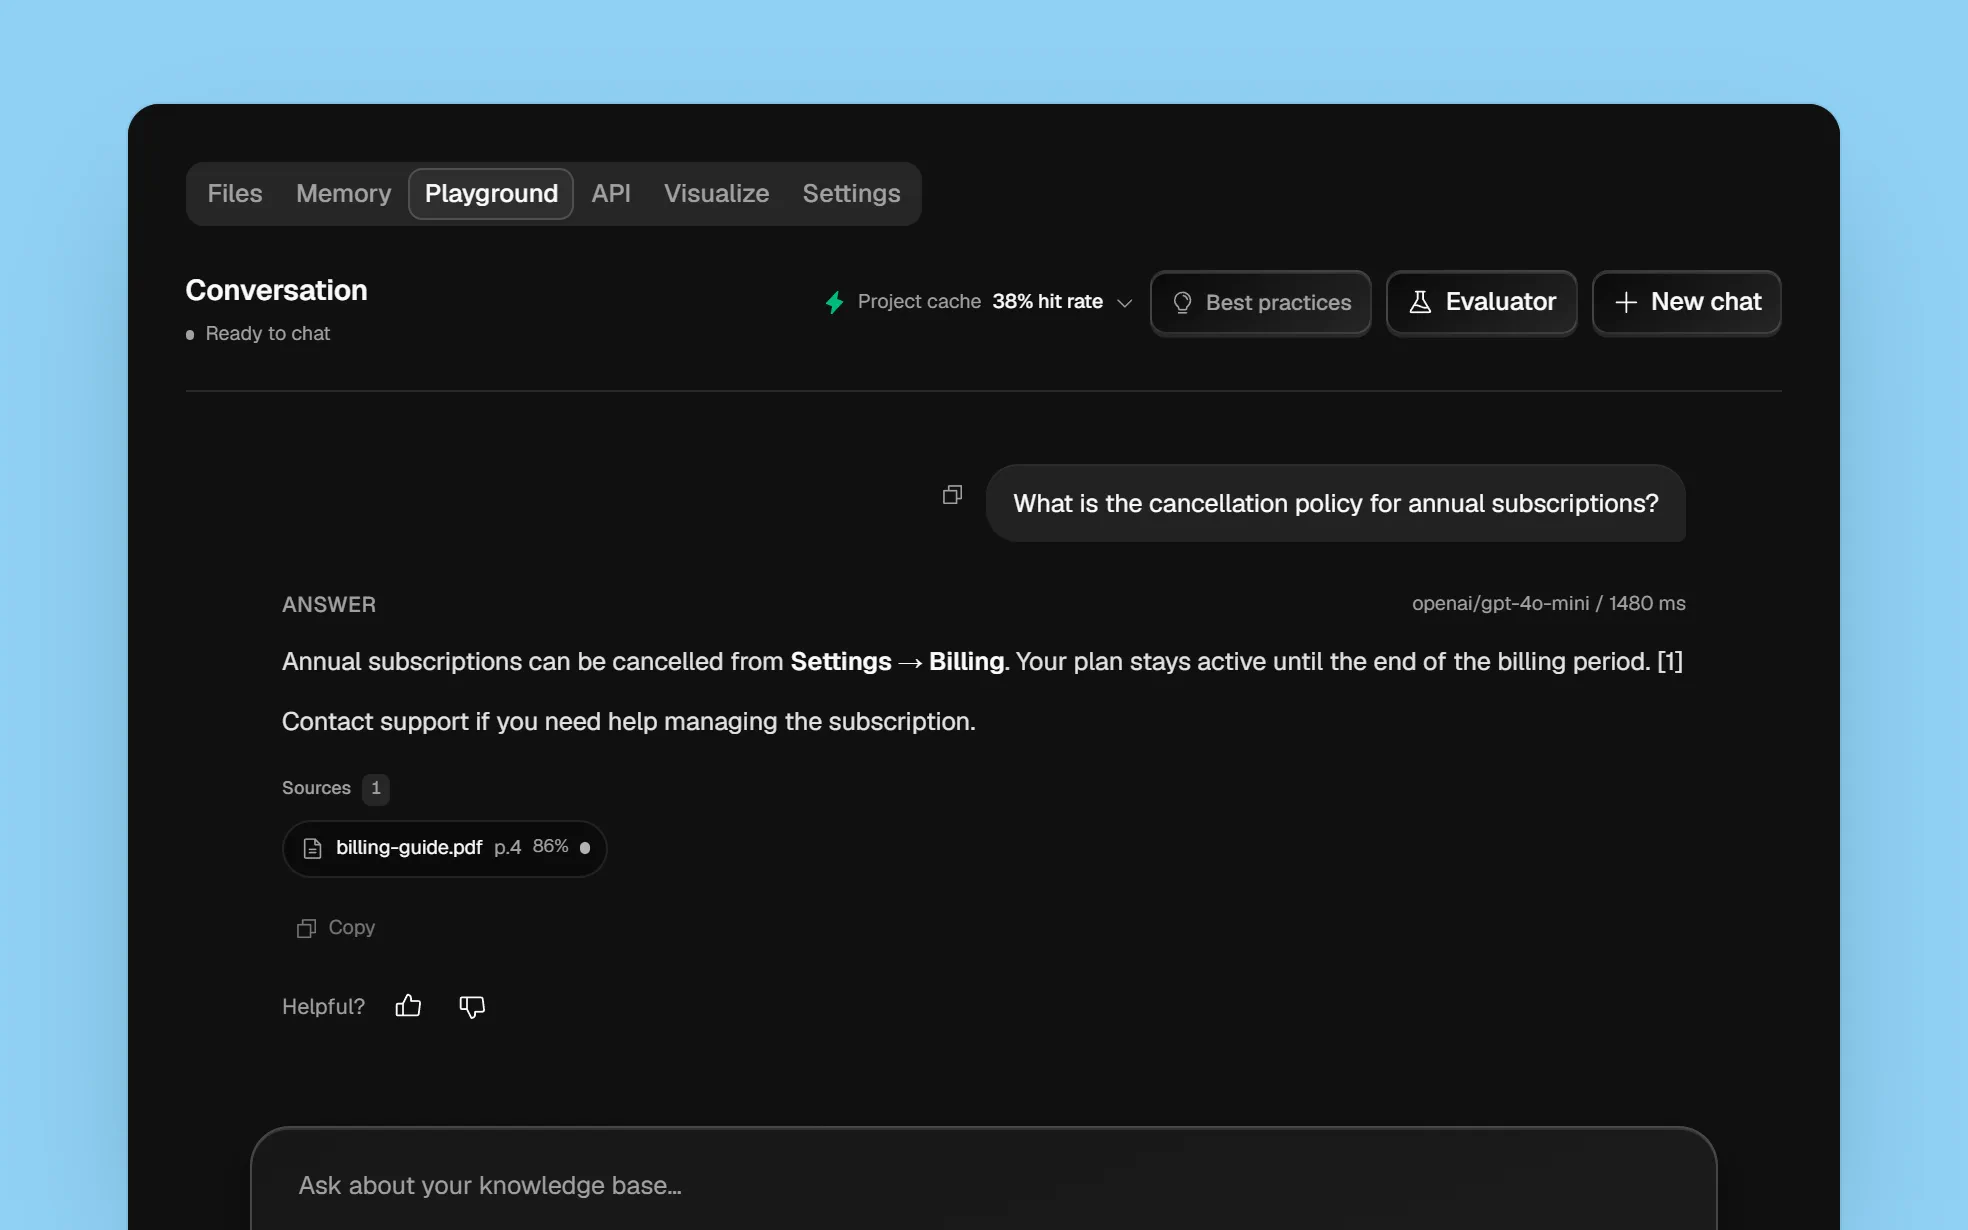1968x1230 pixels.
Task: Mark the answer helpful with thumbs up
Action: click(408, 1006)
